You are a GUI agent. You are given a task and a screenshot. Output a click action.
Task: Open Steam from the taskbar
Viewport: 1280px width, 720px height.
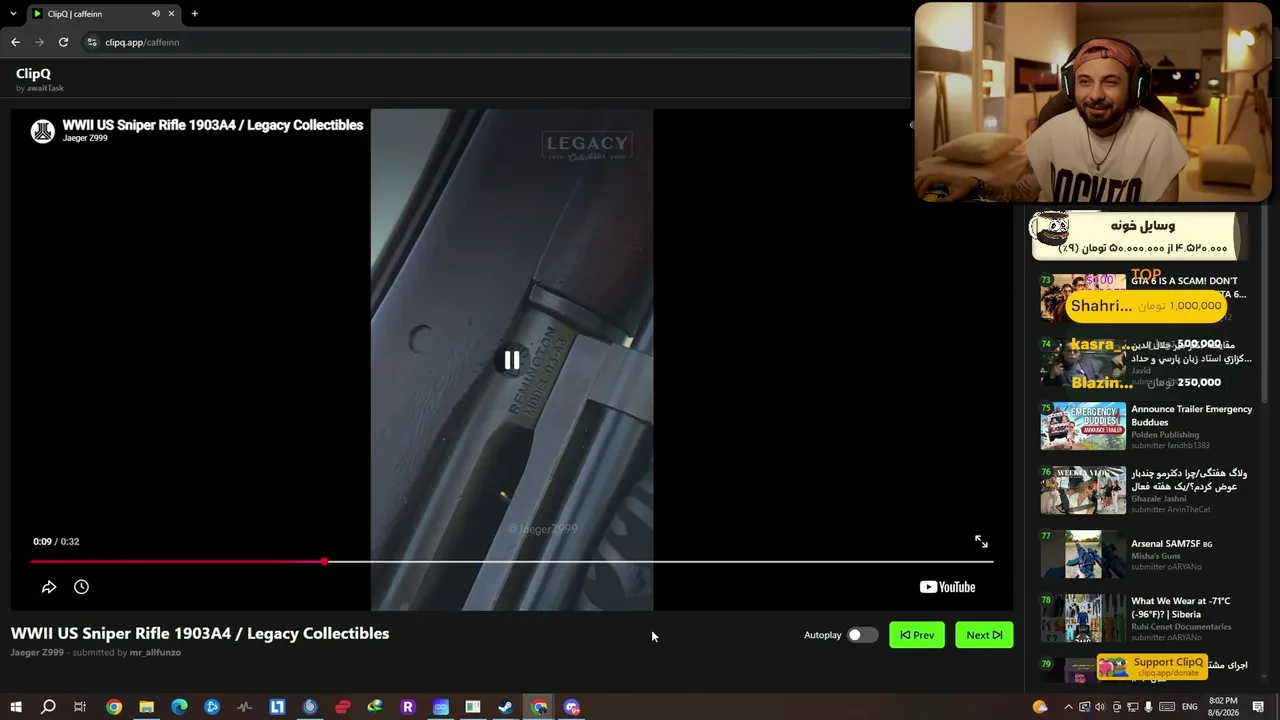pyautogui.click(x=506, y=707)
